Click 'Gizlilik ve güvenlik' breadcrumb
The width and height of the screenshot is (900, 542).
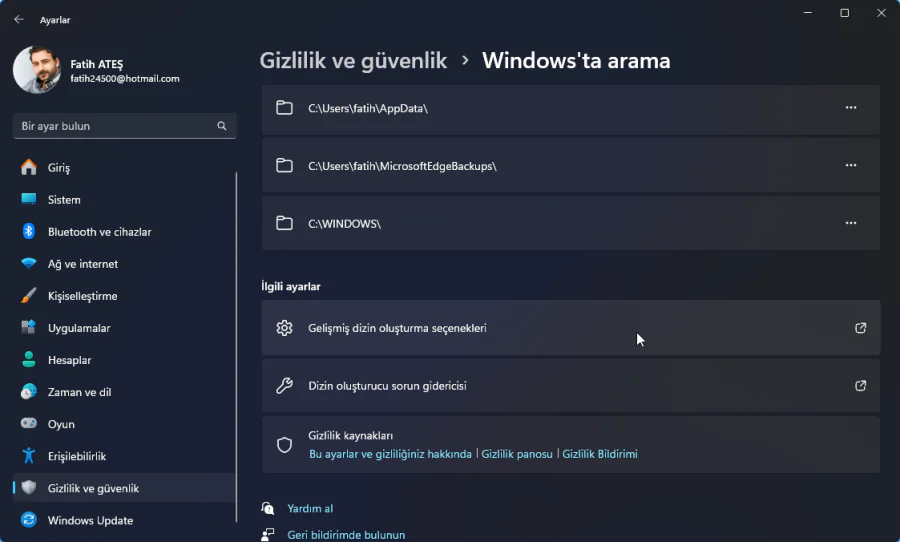(353, 61)
